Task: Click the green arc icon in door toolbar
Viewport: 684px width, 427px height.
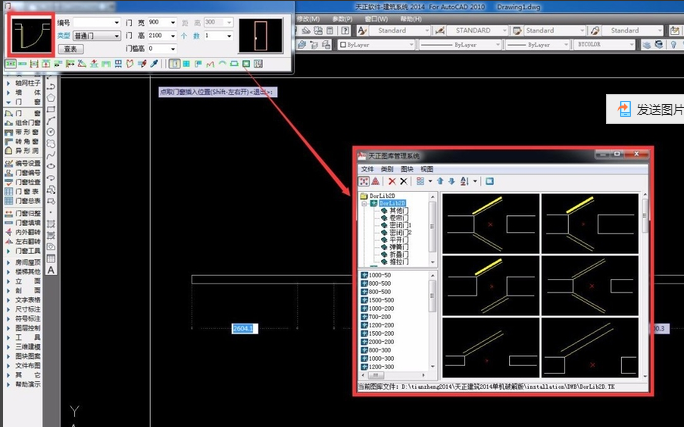Action: click(222, 64)
